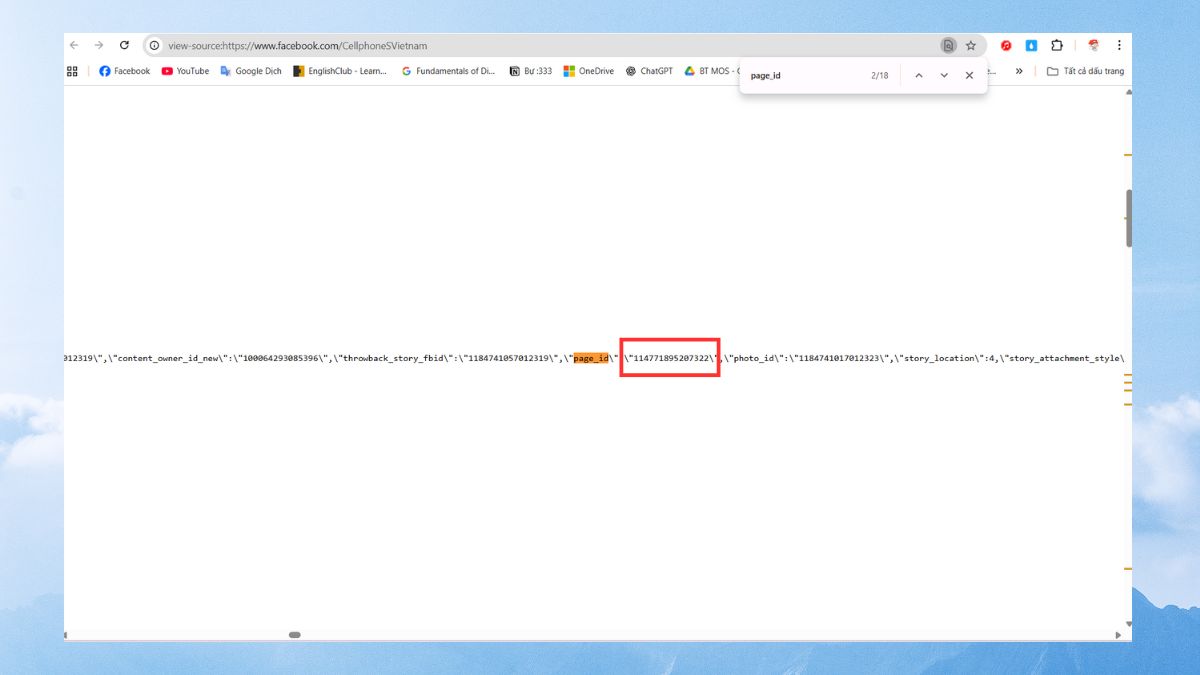This screenshot has height=675, width=1200.
Task: Reload the view-source page
Action: 124,45
